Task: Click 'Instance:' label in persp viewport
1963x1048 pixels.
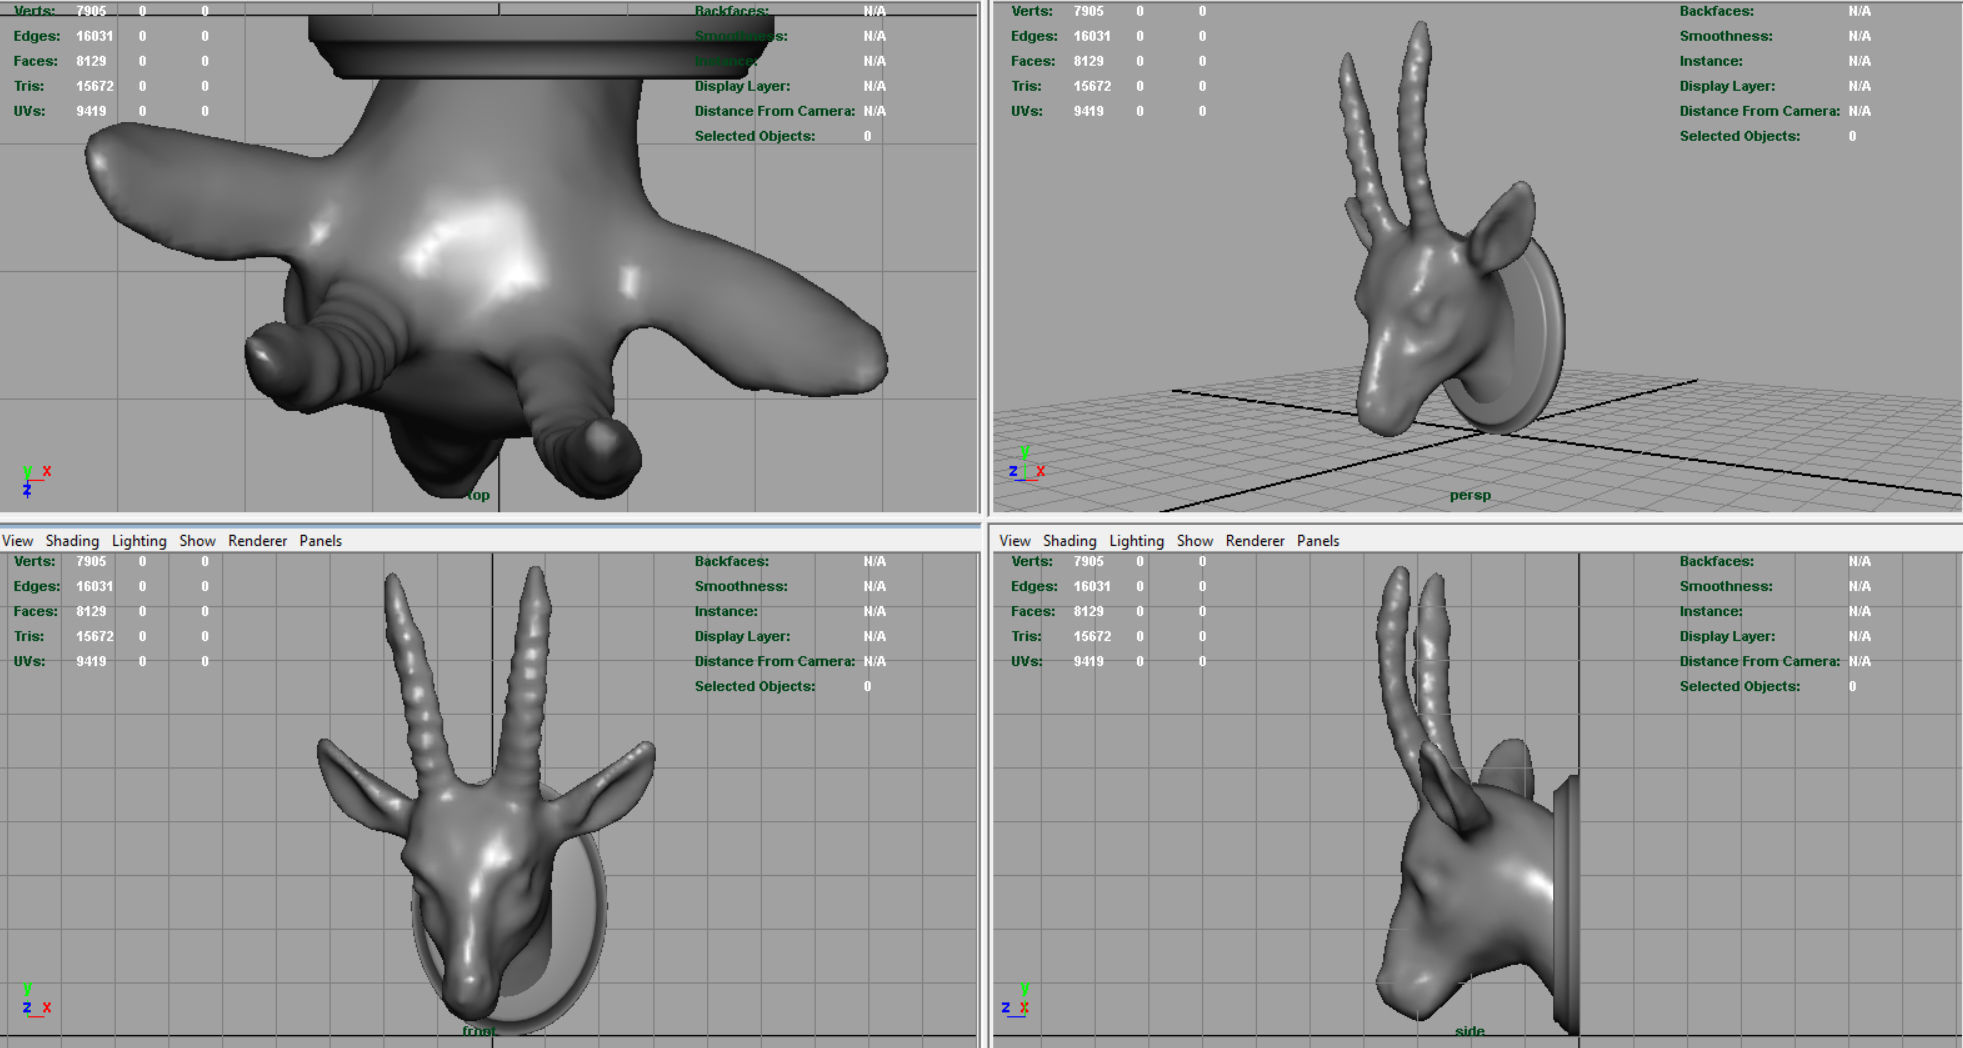Action: (1711, 61)
